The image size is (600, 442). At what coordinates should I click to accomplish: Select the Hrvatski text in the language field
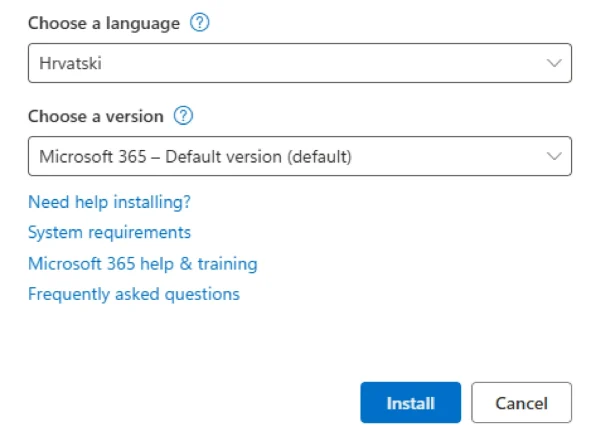pyautogui.click(x=70, y=63)
